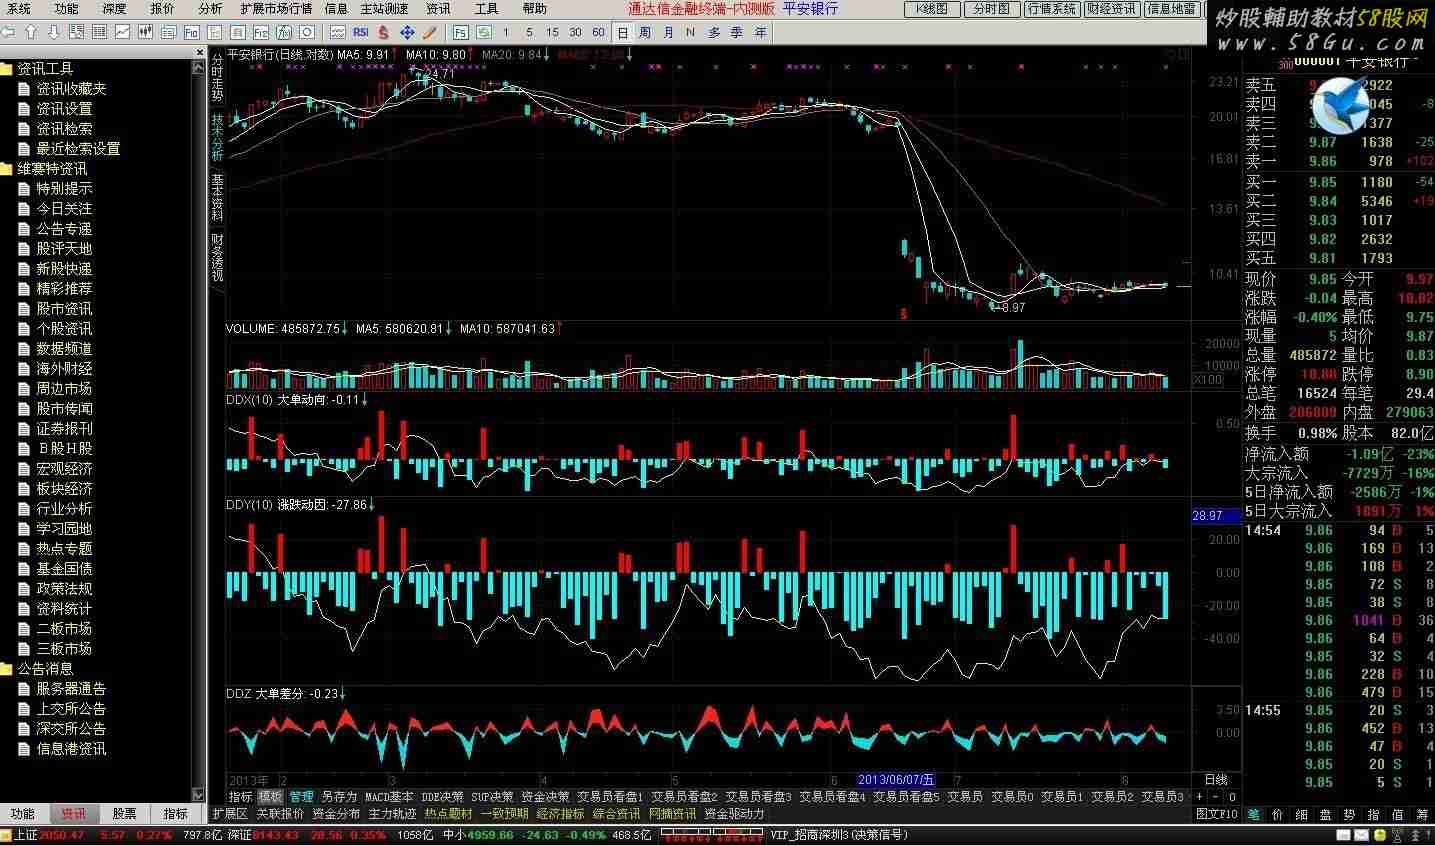Click the circle O toolbar icon

click(307, 32)
